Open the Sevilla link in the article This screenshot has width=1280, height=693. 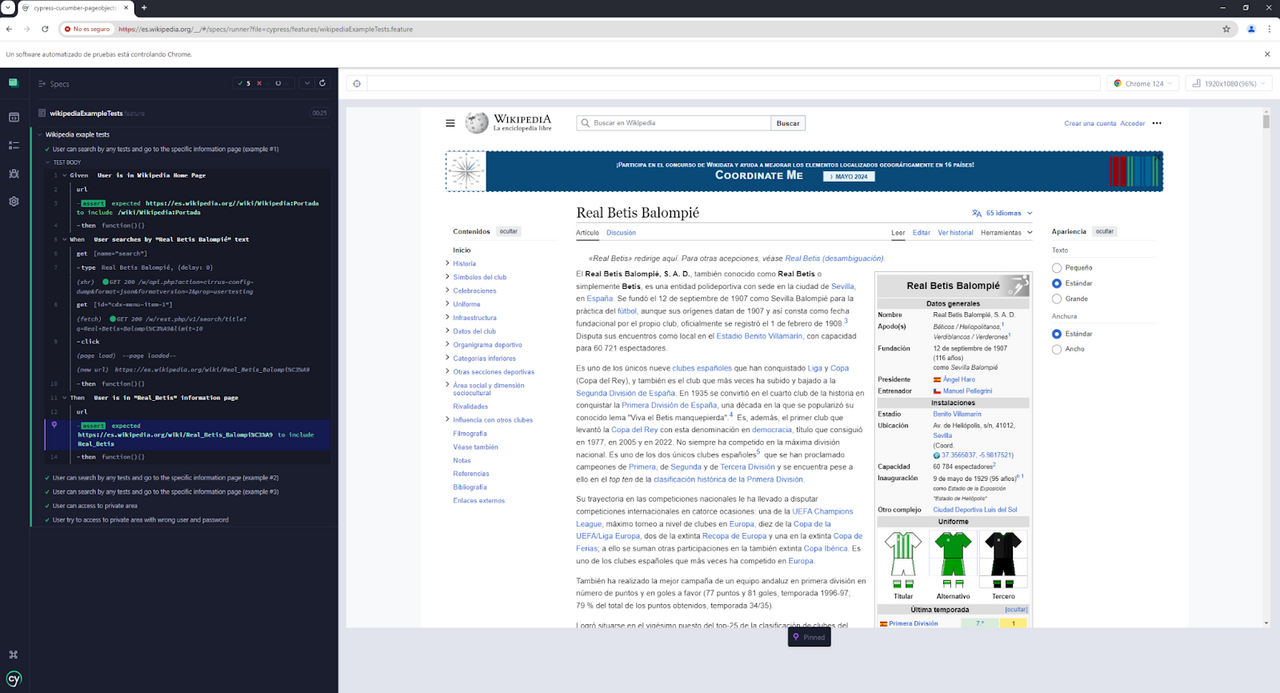click(843, 285)
